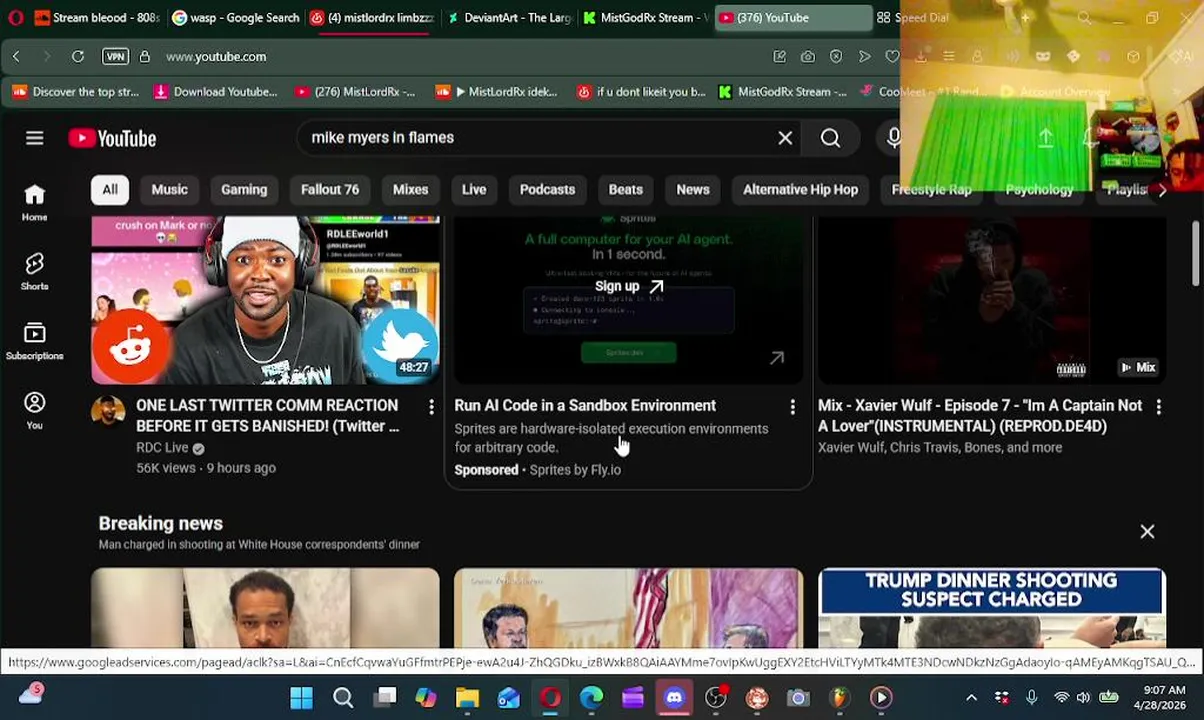
Task: Select the All filter chip
Action: pos(110,189)
